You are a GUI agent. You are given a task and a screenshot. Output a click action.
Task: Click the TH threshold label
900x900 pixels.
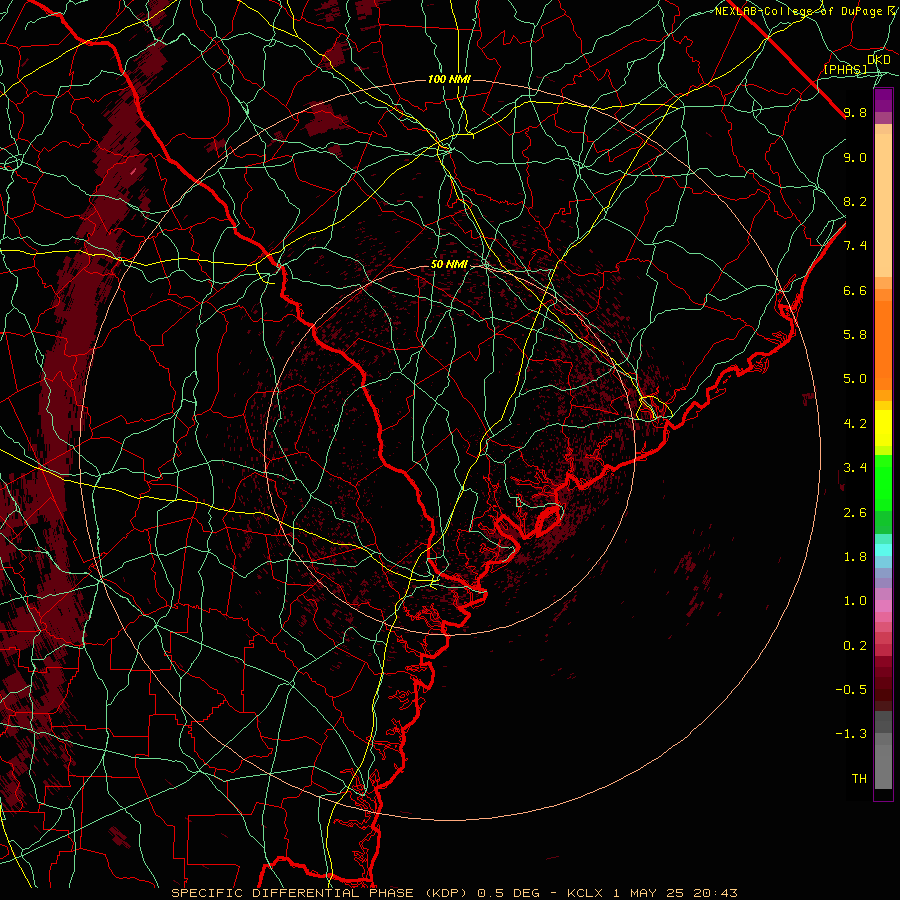pyautogui.click(x=859, y=779)
